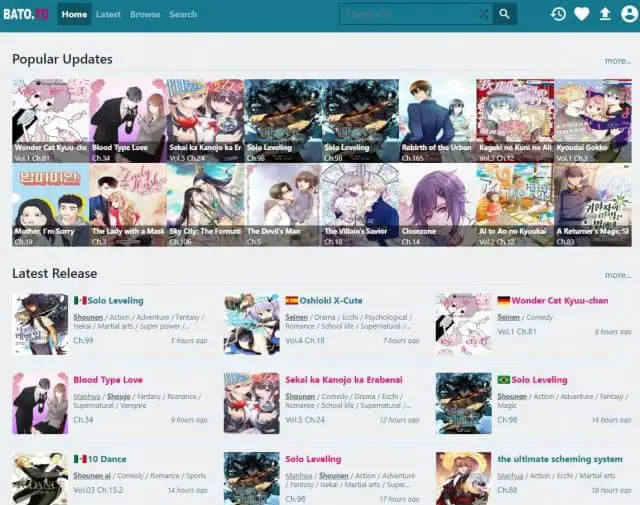The height and width of the screenshot is (505, 640).
Task: Click the BATO.TO logo
Action: point(26,14)
